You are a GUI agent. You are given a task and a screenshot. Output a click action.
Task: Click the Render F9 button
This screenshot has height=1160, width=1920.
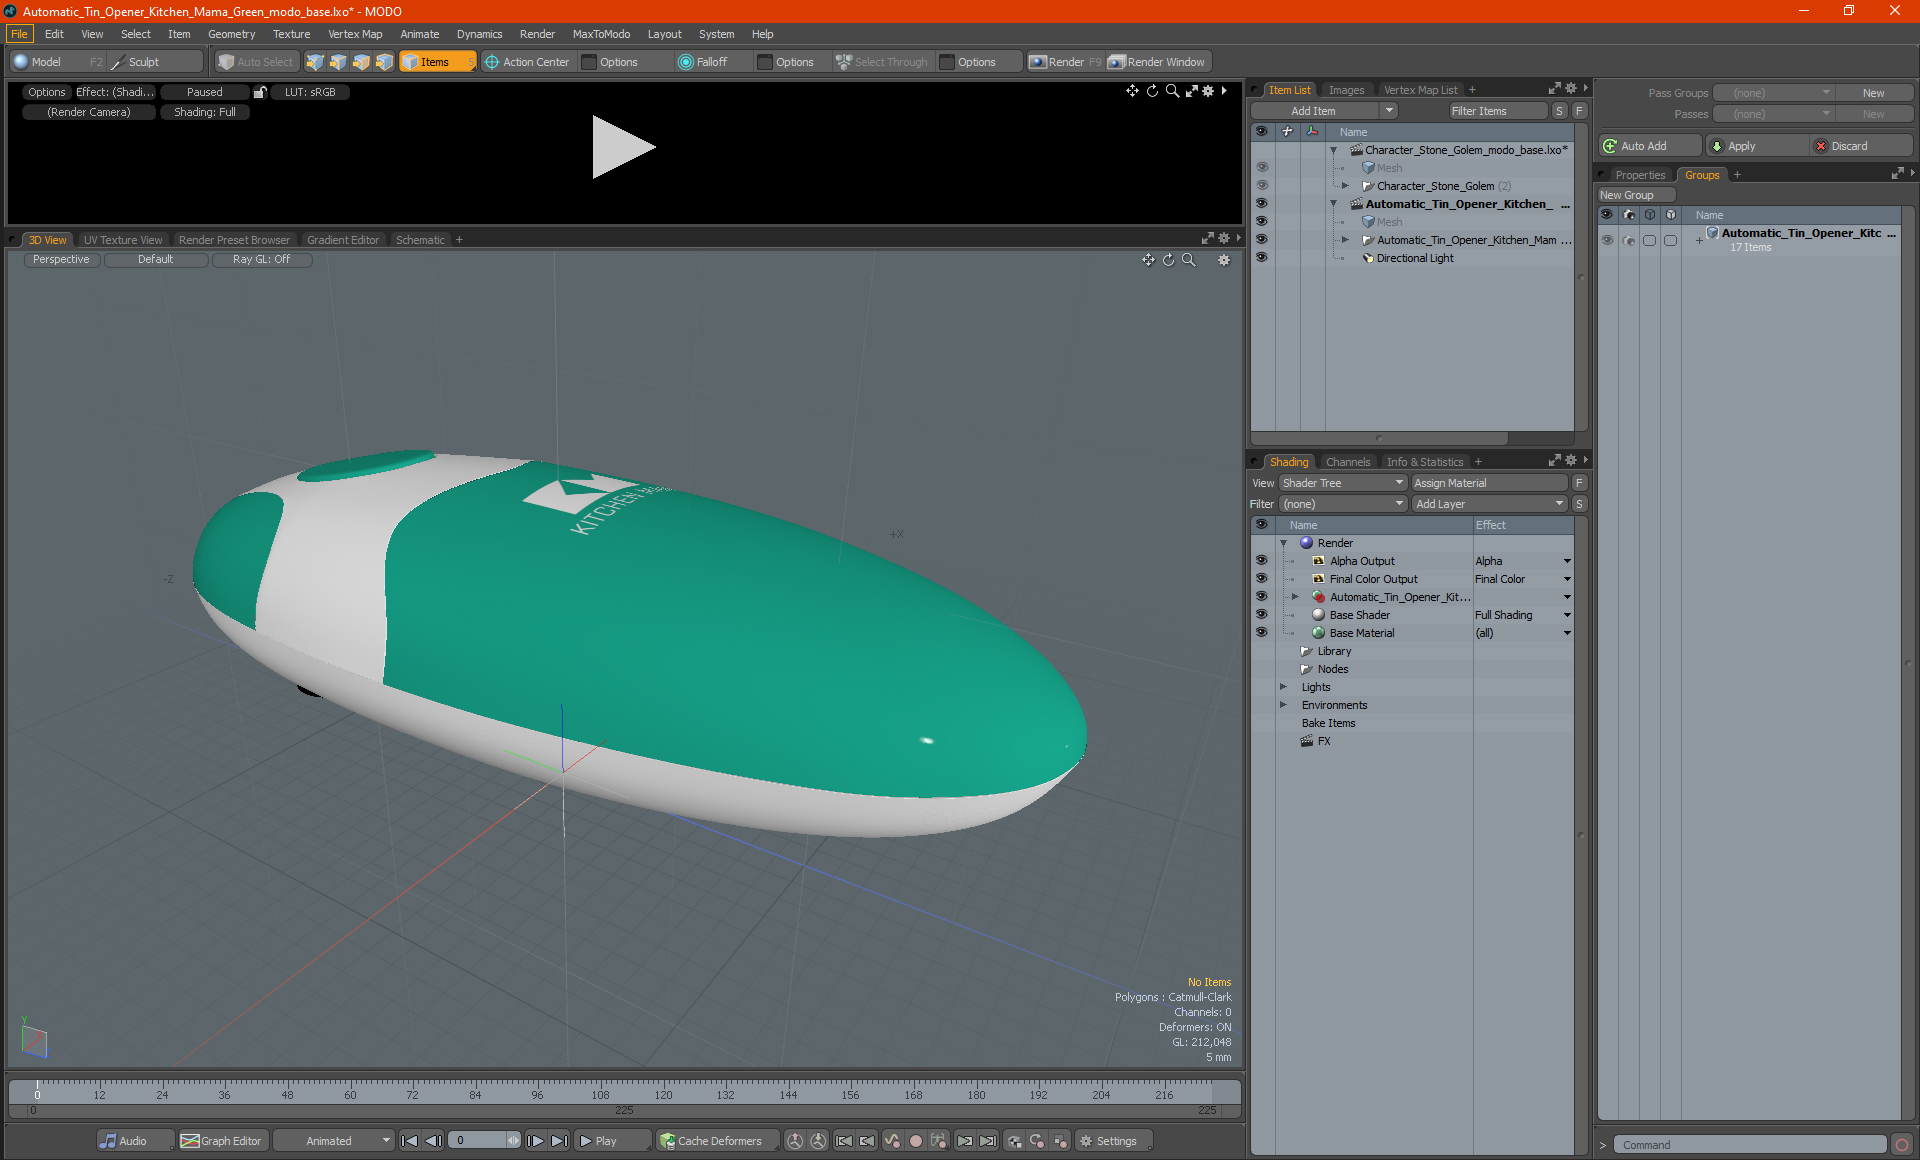(x=1065, y=62)
